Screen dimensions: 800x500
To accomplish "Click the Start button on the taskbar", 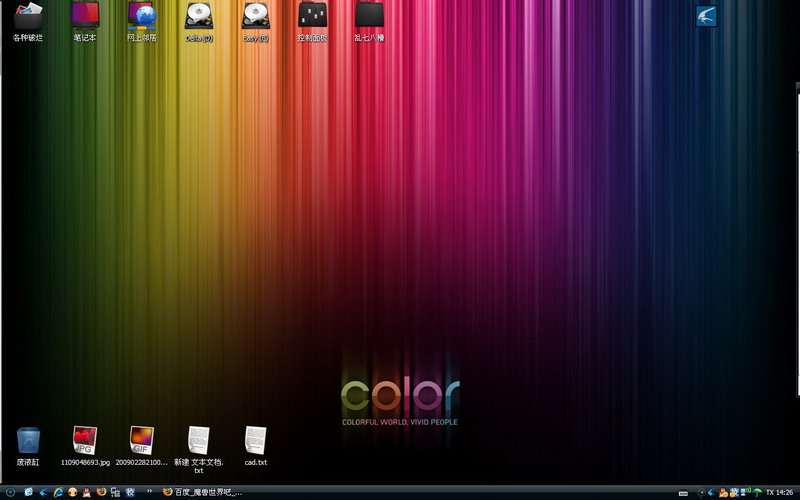I will pyautogui.click(x=11, y=492).
